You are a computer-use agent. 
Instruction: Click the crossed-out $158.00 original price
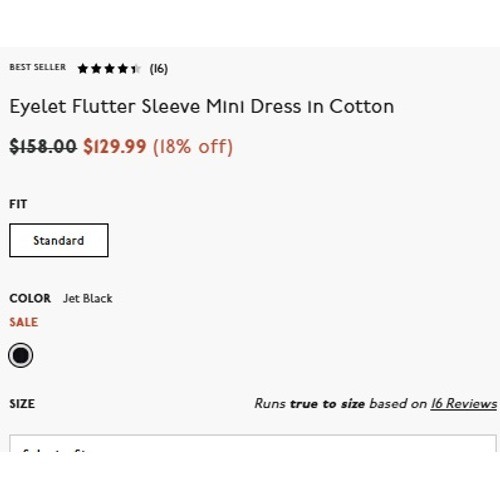pos(43,146)
